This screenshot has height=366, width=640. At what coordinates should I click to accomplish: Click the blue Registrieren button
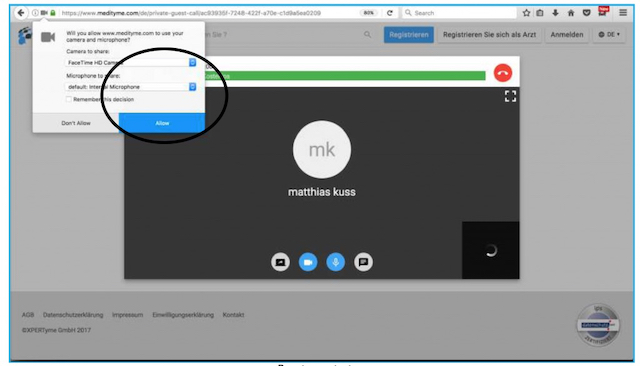point(409,35)
